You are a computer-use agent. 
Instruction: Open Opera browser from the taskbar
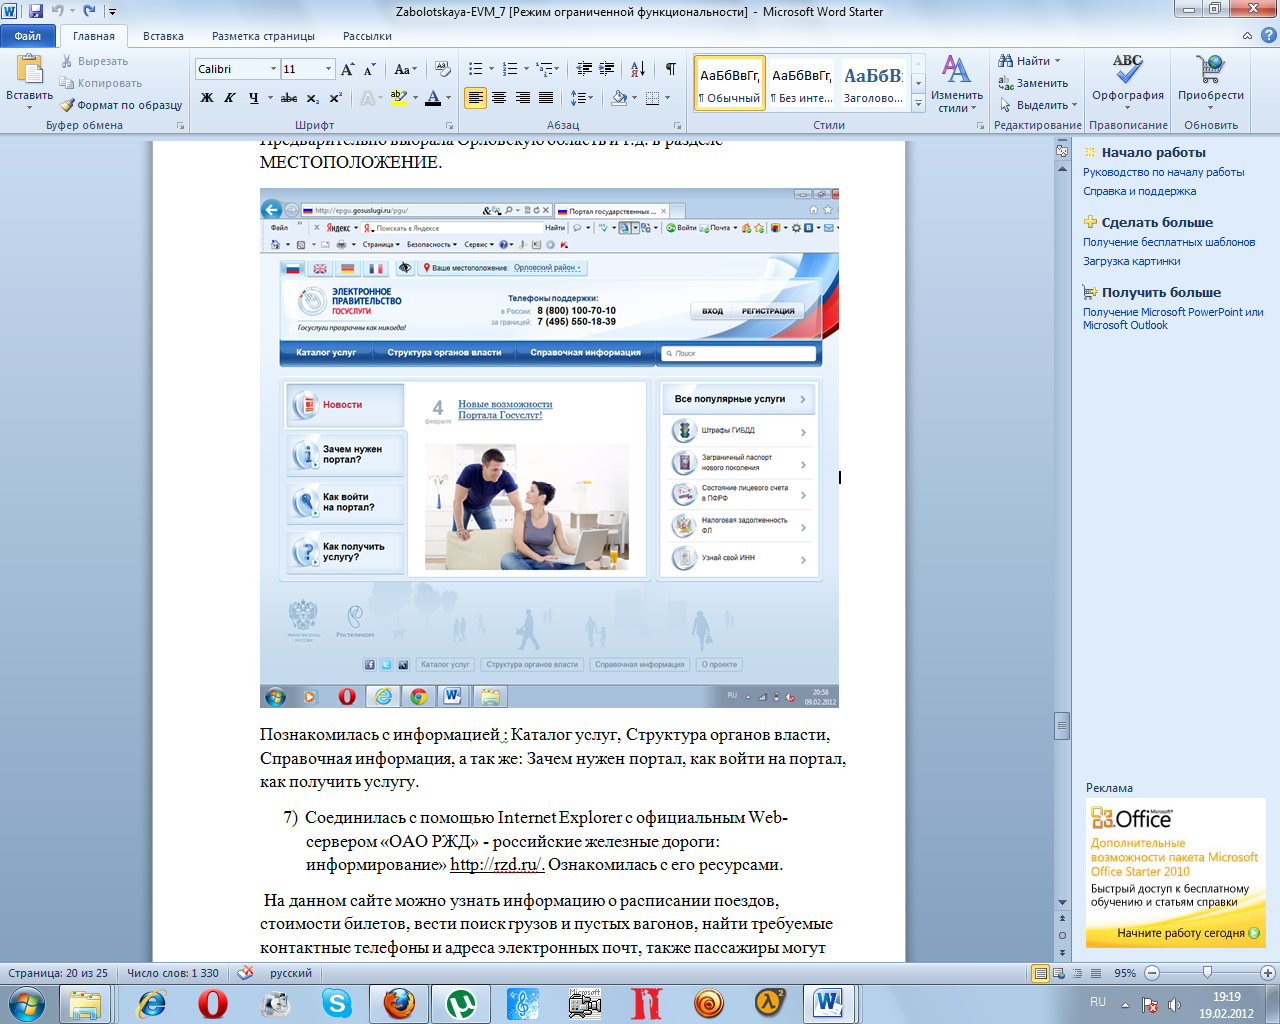coord(213,1002)
